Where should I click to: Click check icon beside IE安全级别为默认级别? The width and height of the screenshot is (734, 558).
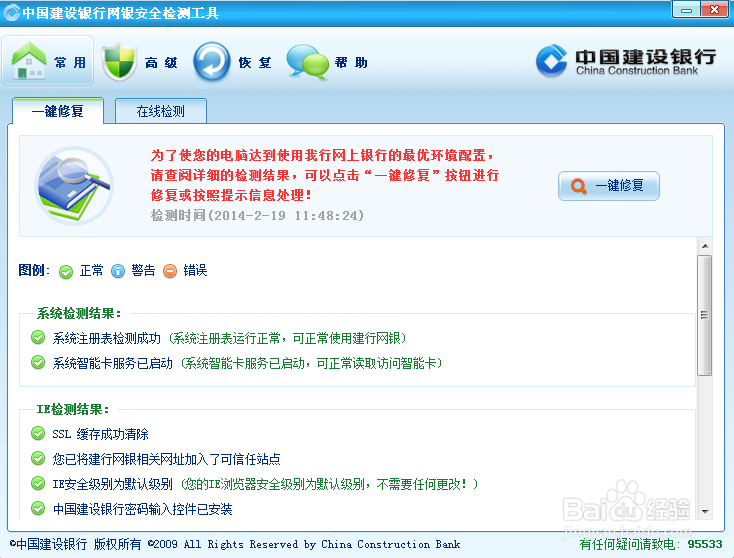38,483
